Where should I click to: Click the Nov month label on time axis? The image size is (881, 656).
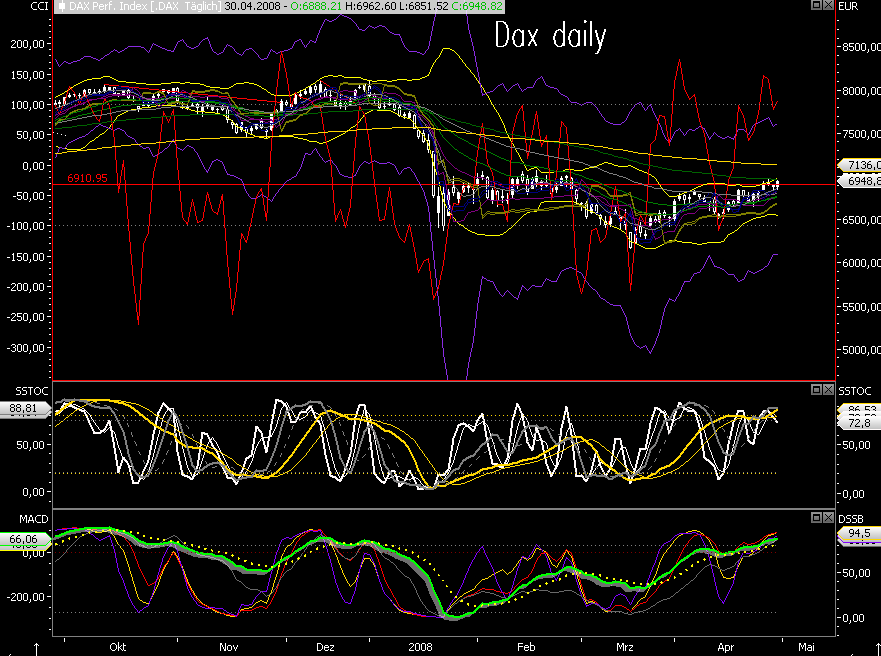click(x=228, y=647)
